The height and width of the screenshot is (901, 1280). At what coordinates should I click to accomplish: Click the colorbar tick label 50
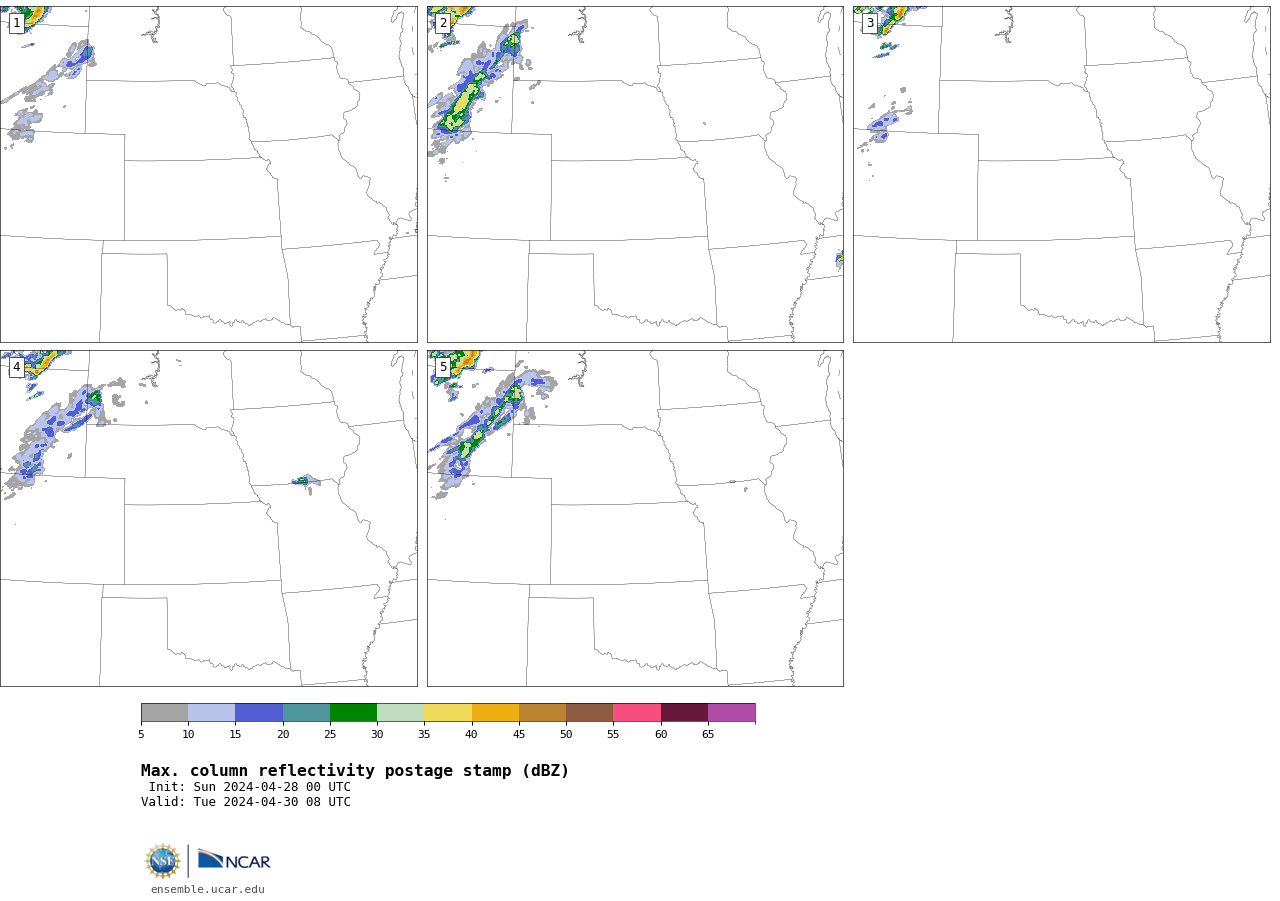point(566,734)
